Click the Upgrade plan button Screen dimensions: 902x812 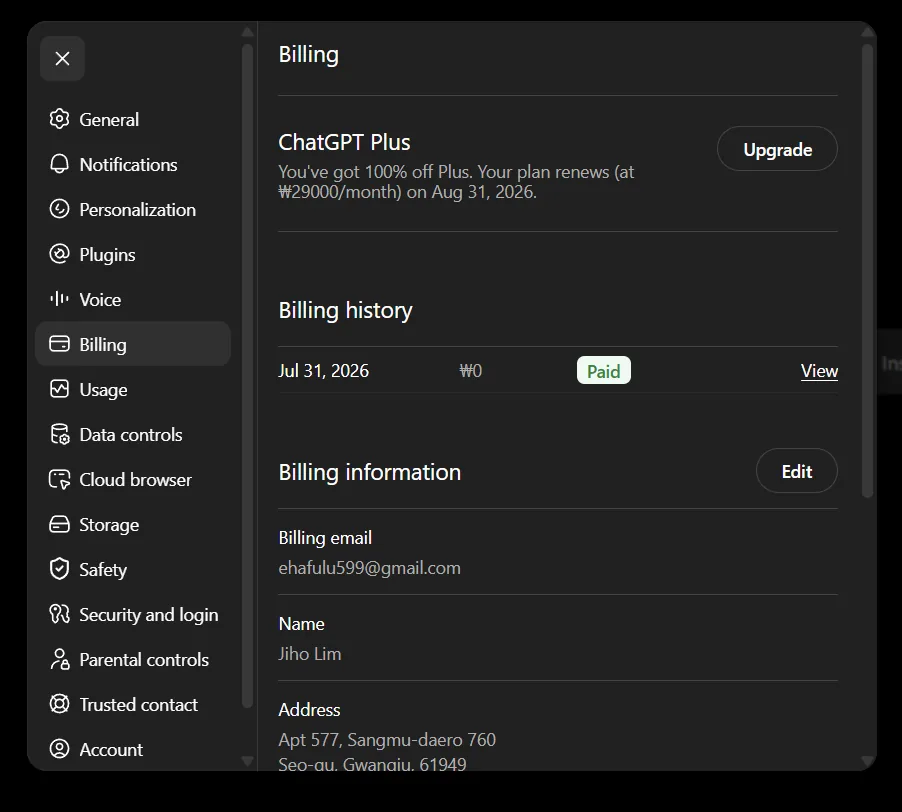[x=777, y=149]
